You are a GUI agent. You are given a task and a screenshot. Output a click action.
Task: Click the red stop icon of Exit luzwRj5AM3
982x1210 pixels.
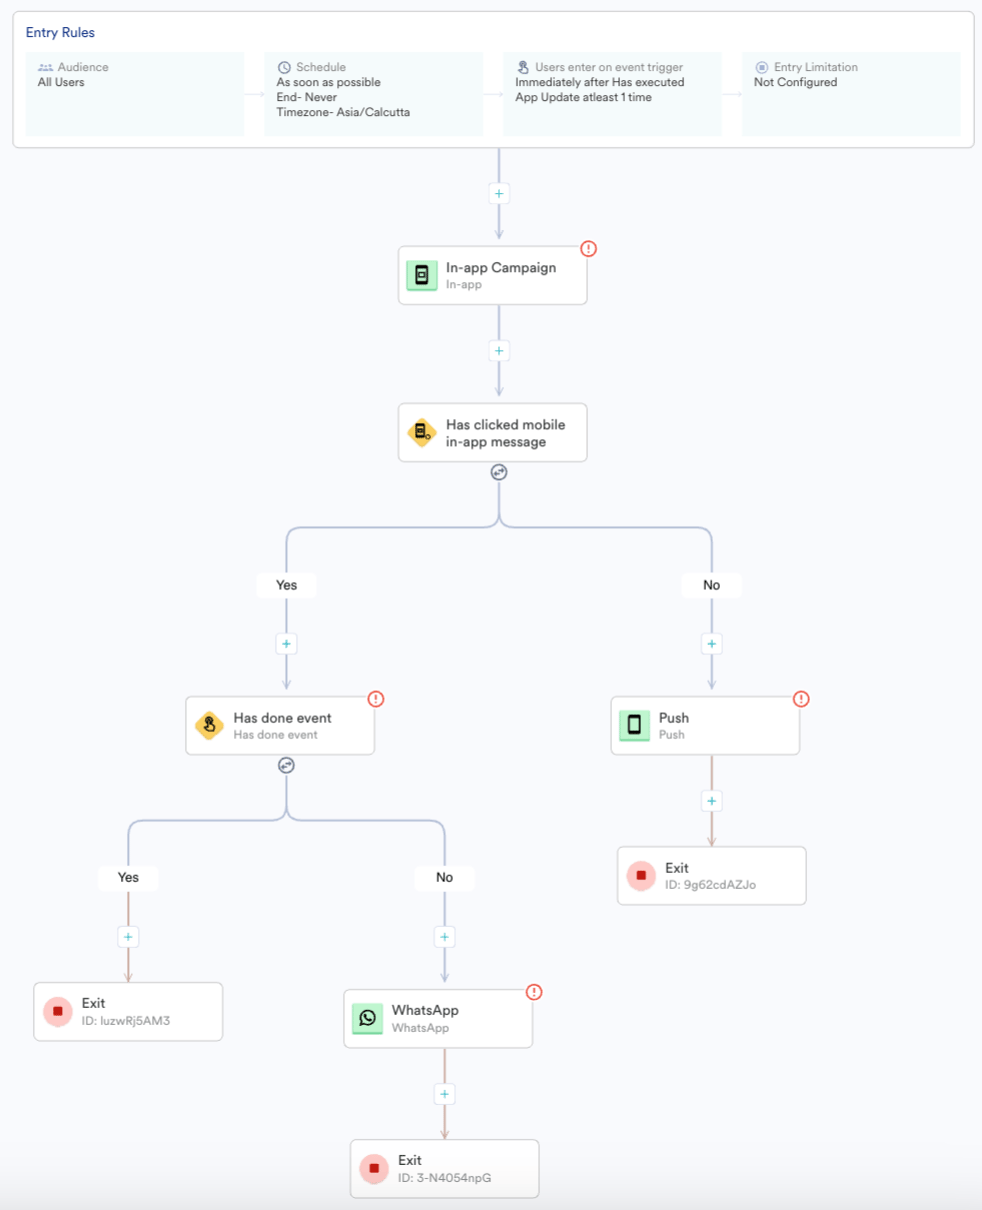58,1011
